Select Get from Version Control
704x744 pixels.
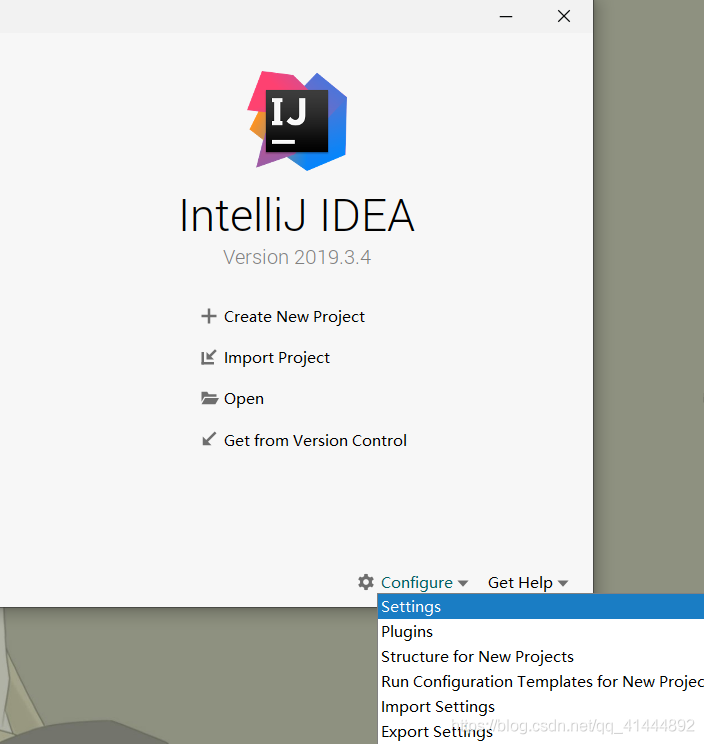click(315, 440)
